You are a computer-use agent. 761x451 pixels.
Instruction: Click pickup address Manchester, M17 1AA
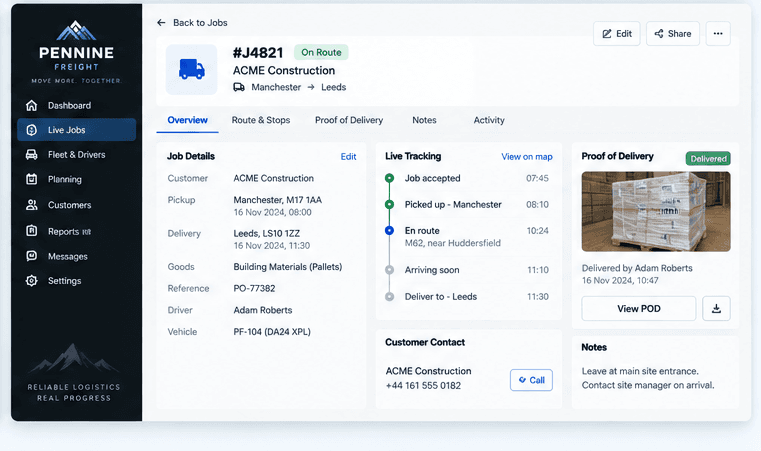click(278, 200)
